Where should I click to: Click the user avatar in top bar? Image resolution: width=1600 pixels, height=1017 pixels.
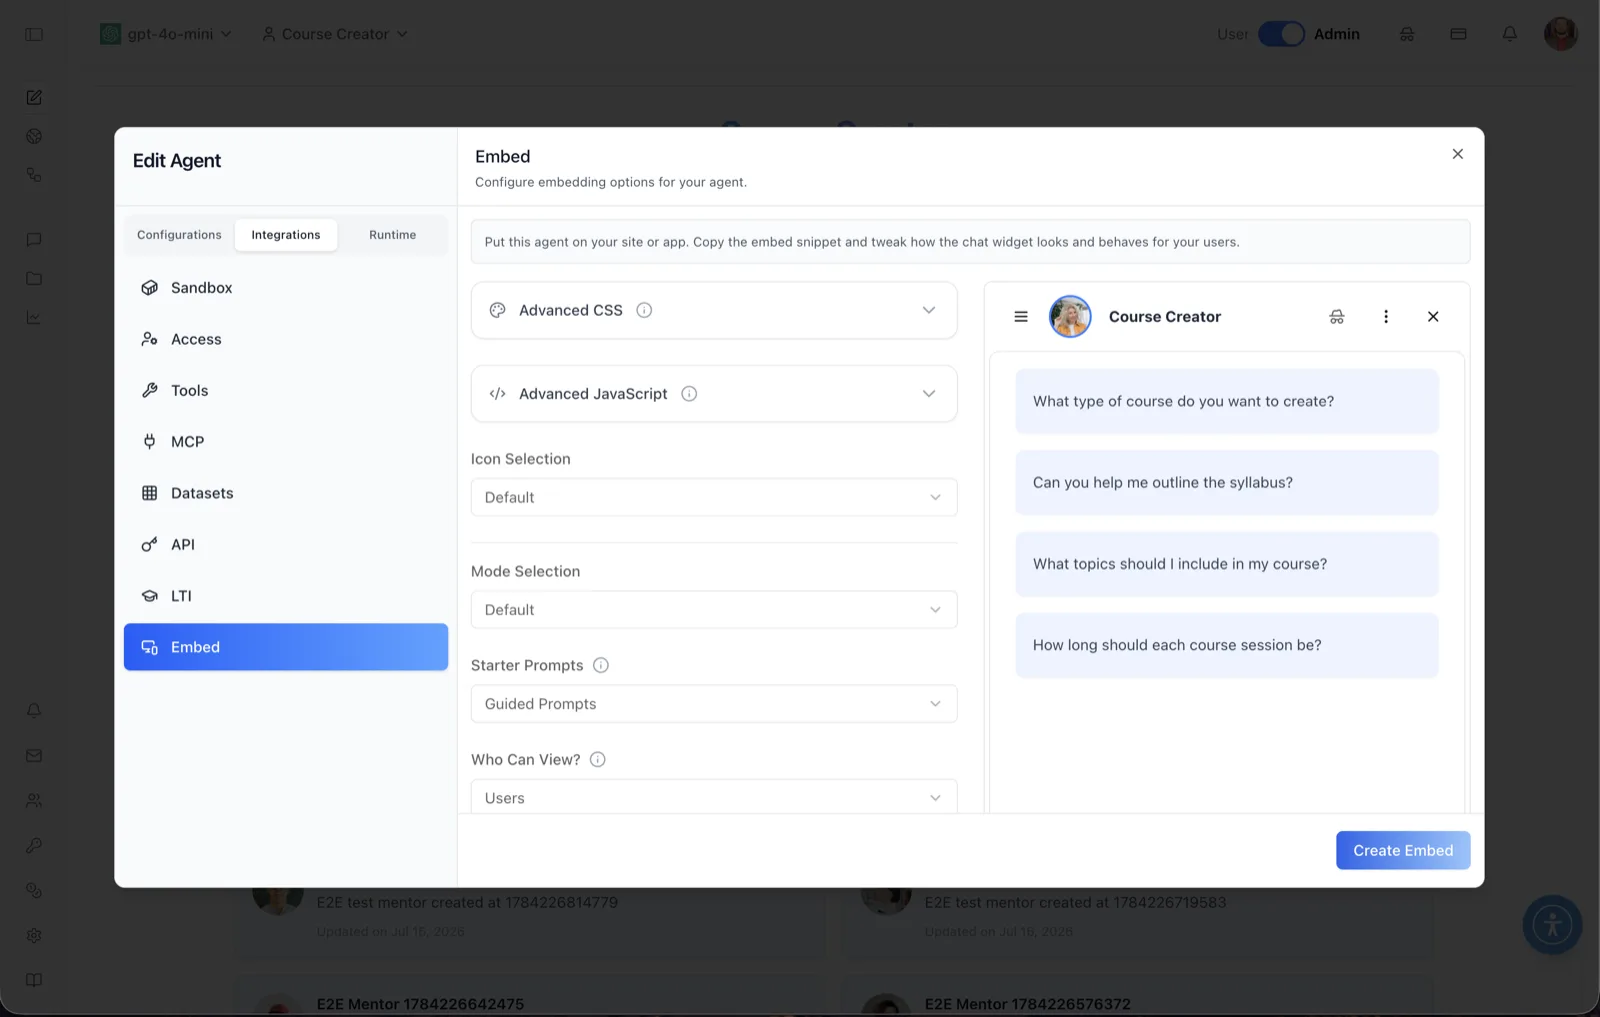pyautogui.click(x=1560, y=33)
